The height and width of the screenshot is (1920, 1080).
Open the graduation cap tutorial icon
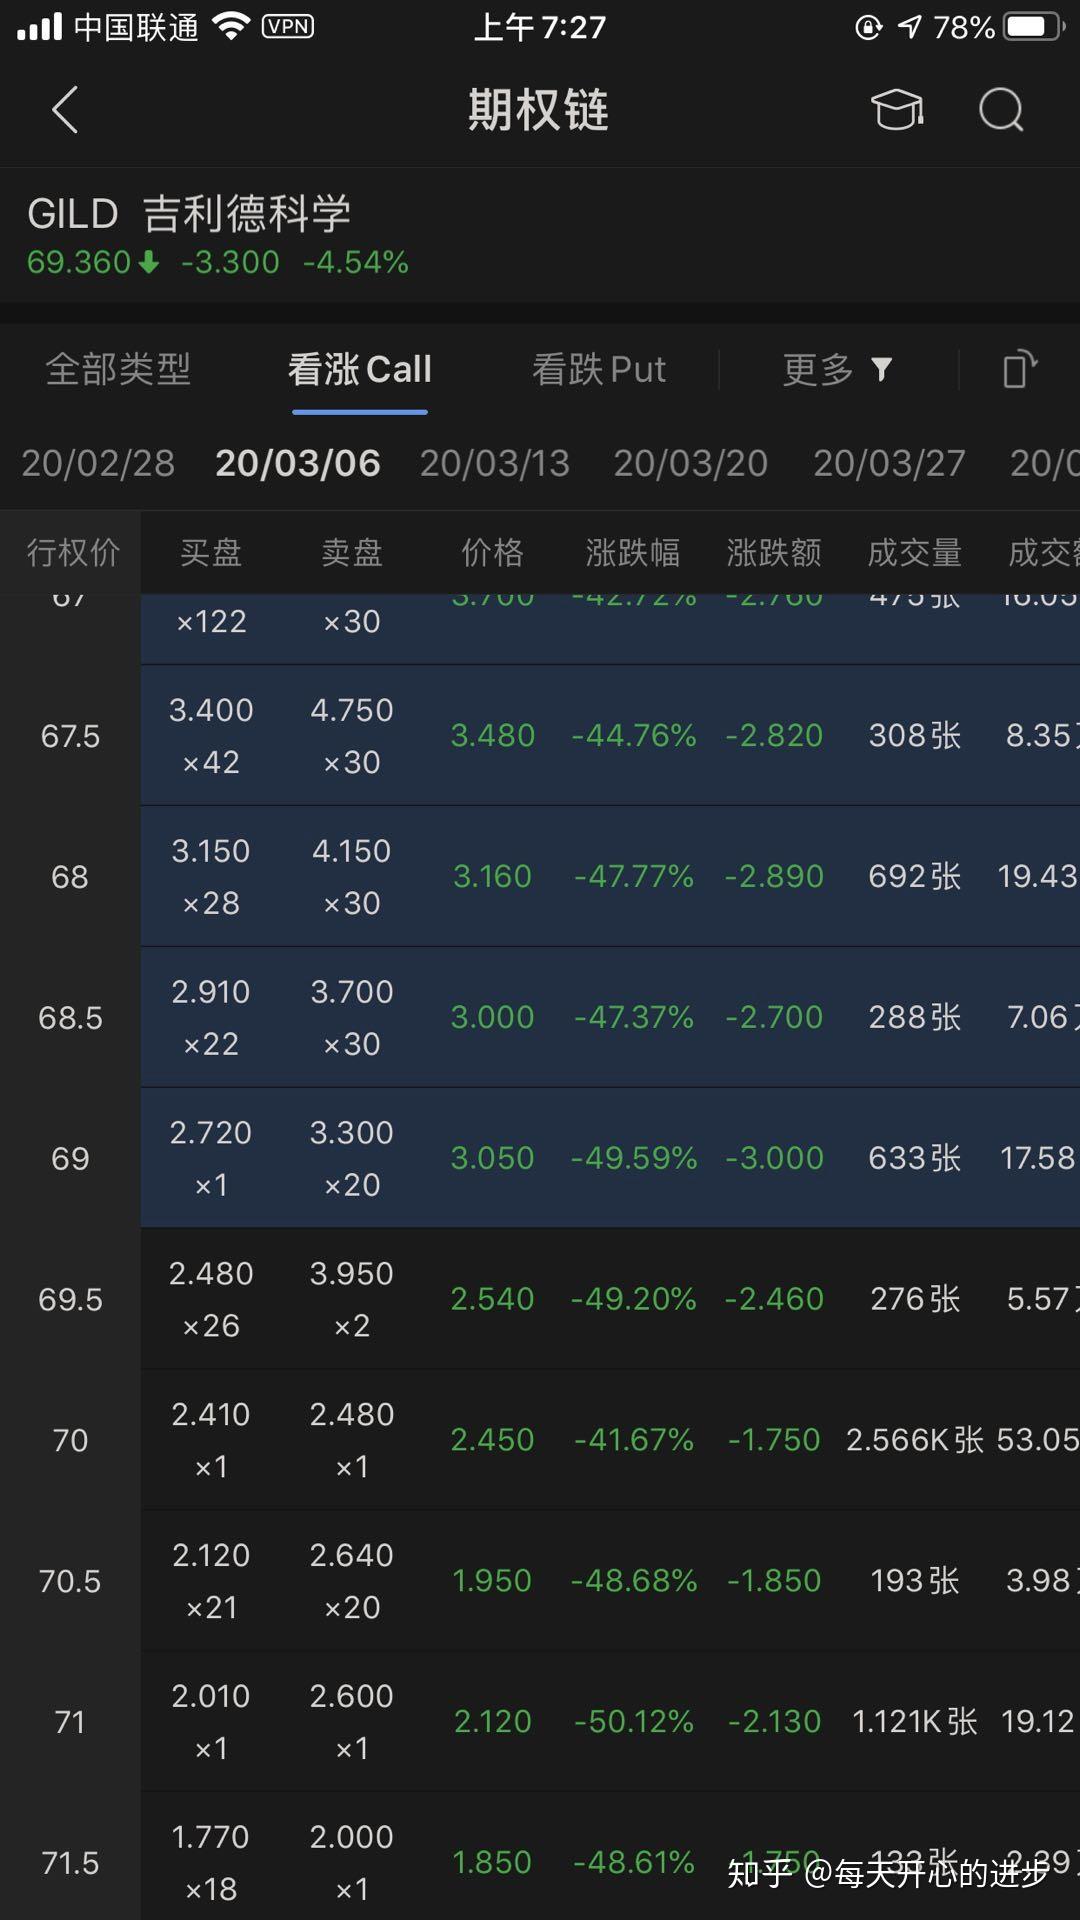pos(896,110)
